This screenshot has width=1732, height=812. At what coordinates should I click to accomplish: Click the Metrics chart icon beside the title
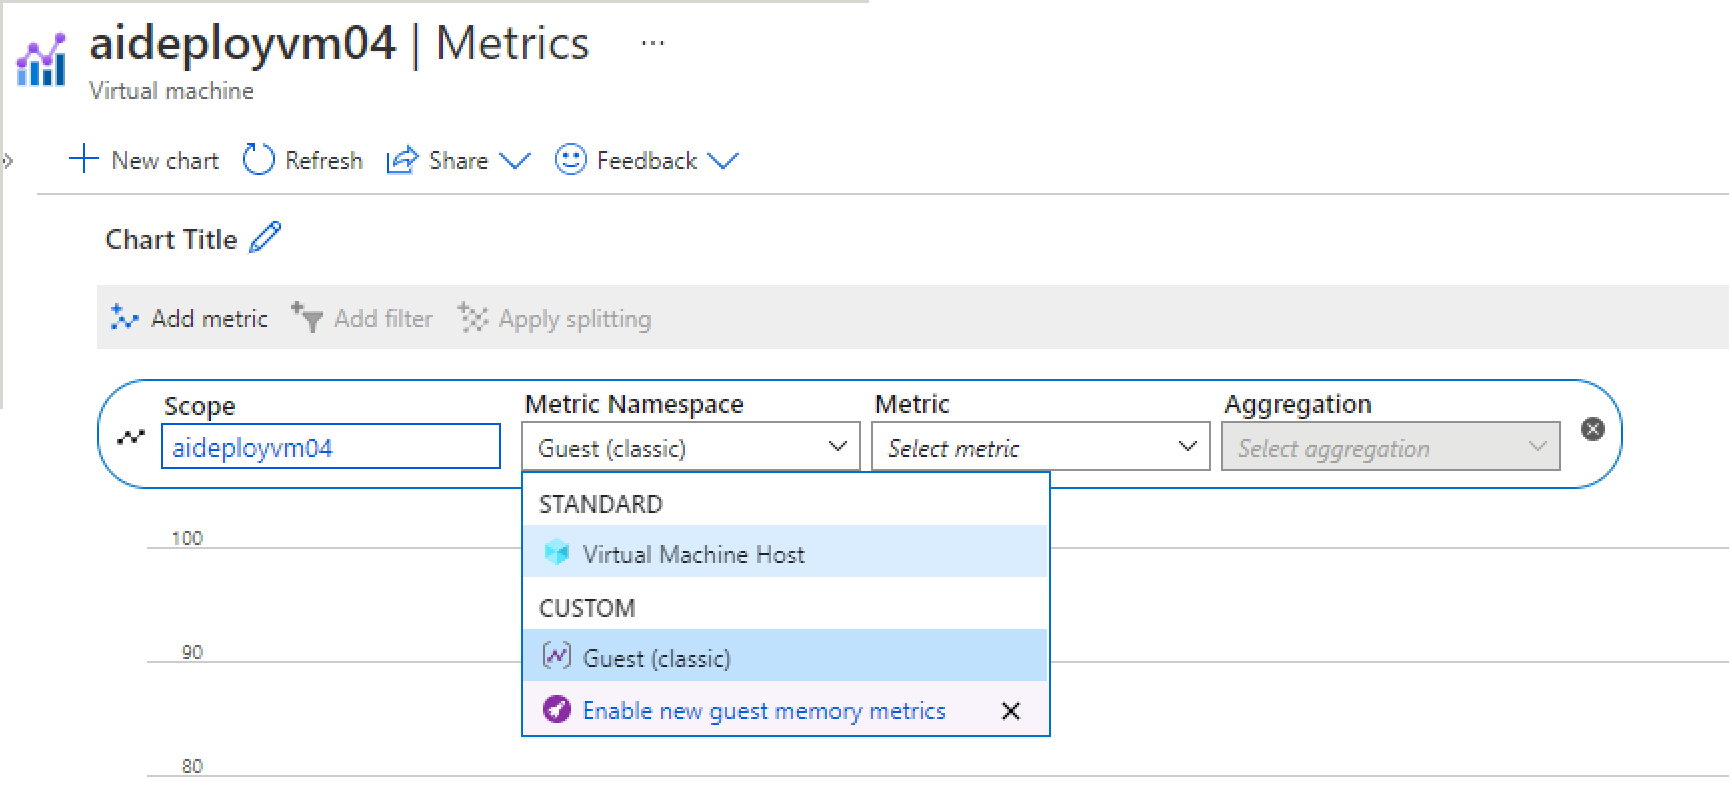[x=42, y=61]
